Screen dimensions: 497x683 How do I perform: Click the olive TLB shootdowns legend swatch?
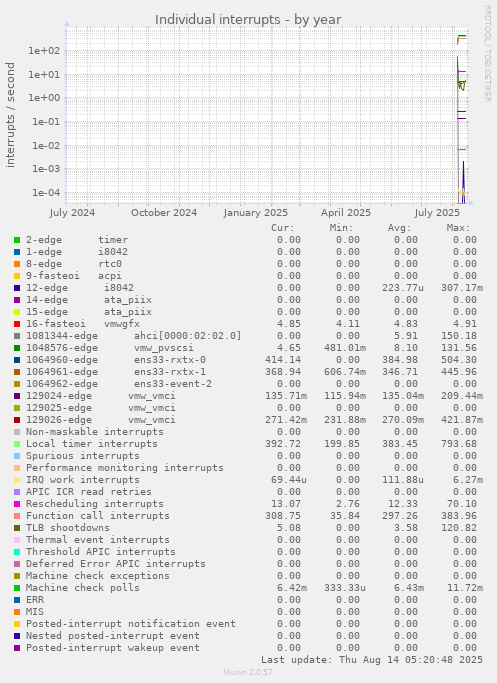[x=17, y=528]
